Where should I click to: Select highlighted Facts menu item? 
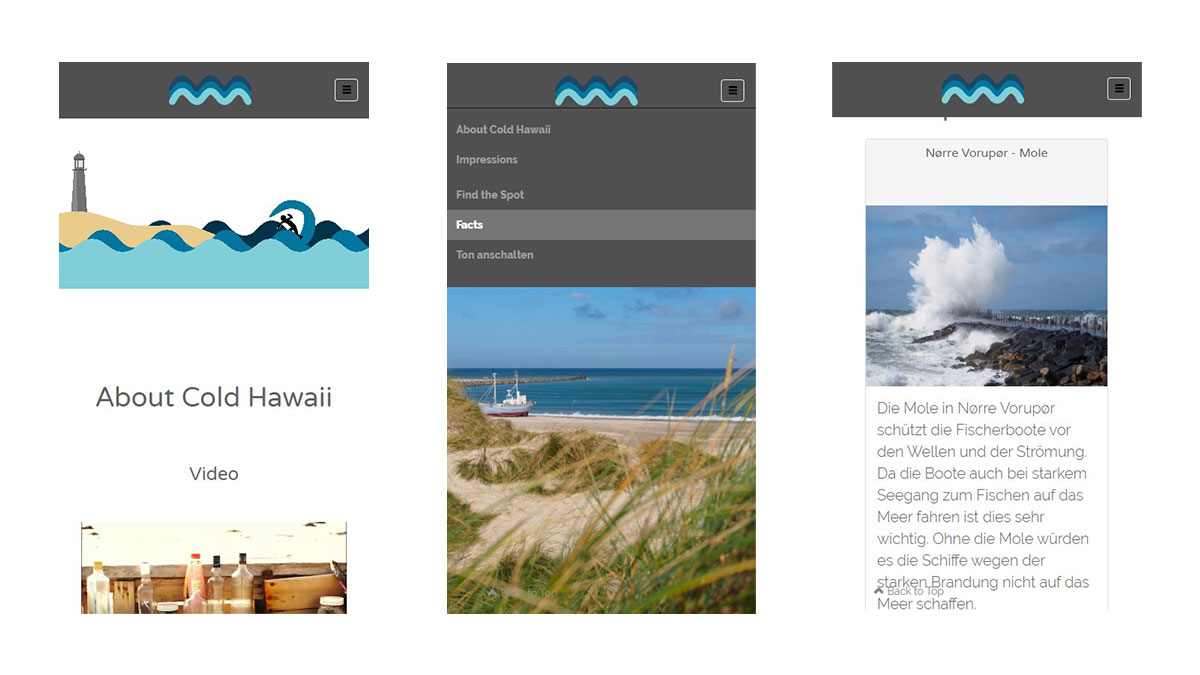(601, 225)
